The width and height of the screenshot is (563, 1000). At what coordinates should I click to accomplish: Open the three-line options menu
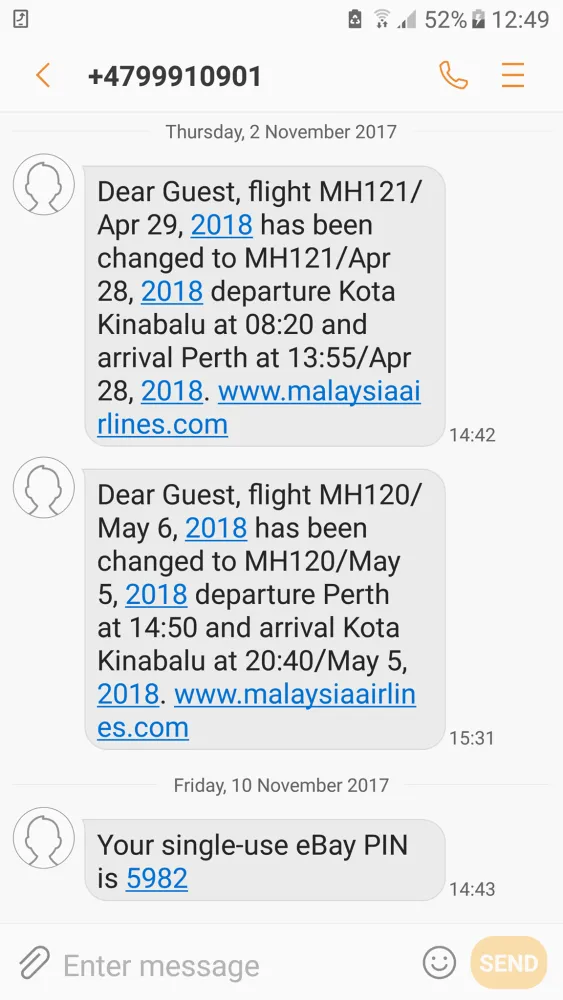(513, 75)
